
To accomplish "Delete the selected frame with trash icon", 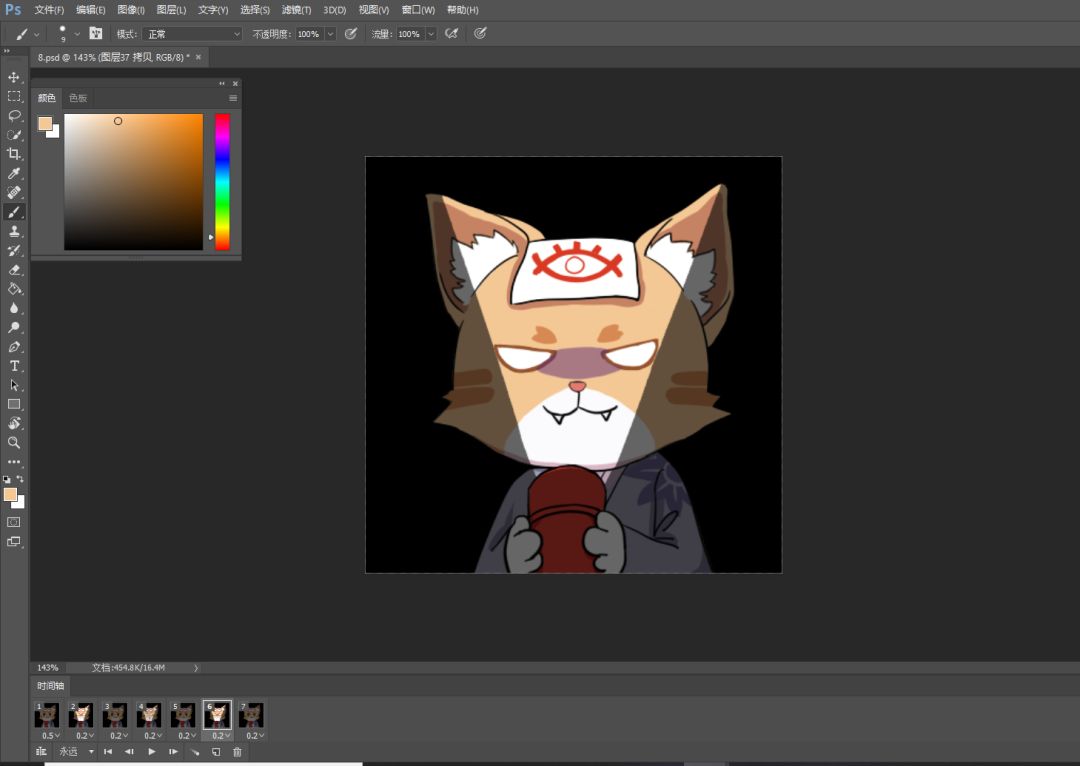I will [x=237, y=752].
